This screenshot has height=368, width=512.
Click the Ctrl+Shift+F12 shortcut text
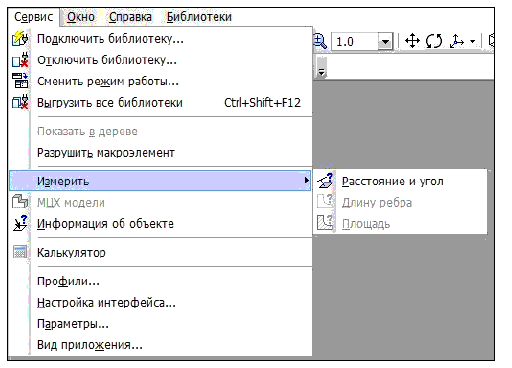click(x=262, y=103)
